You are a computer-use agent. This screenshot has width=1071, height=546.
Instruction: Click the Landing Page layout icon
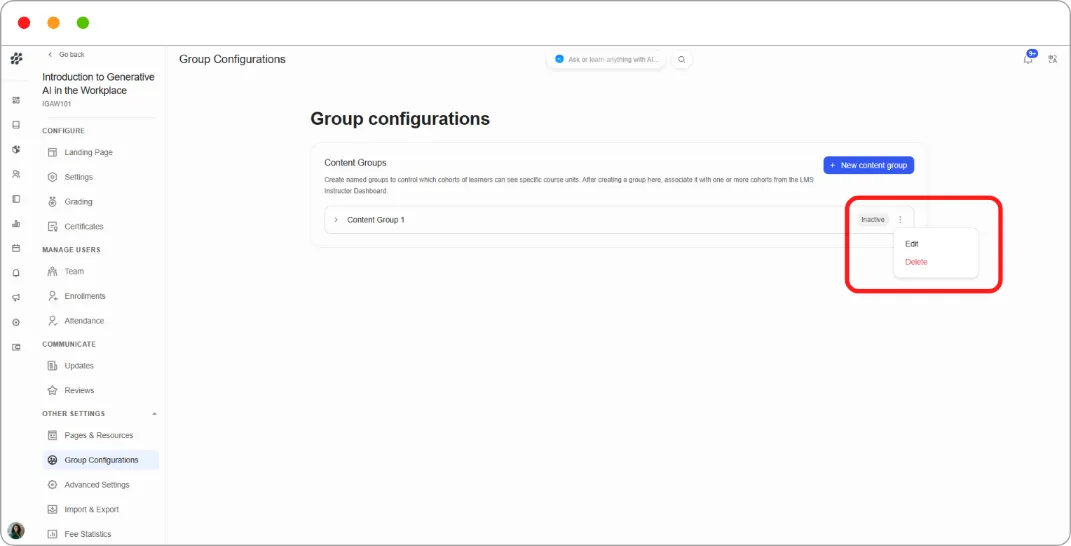coord(53,152)
